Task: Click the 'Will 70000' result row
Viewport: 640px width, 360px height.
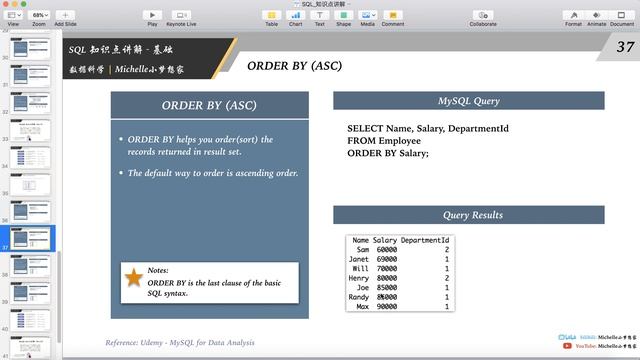Action: 400,269
